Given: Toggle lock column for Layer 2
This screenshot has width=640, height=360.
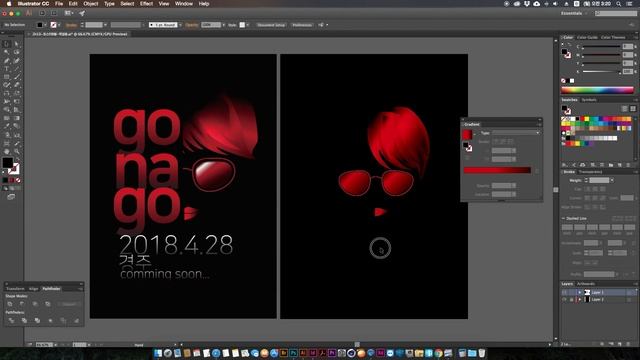Looking at the screenshot, I should click(571, 300).
